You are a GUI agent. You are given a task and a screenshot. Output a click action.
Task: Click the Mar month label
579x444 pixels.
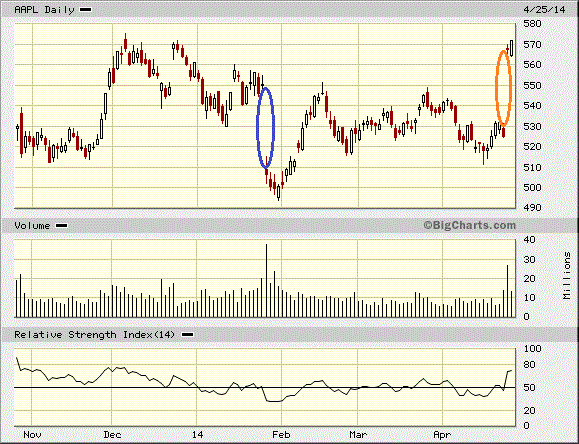point(358,434)
